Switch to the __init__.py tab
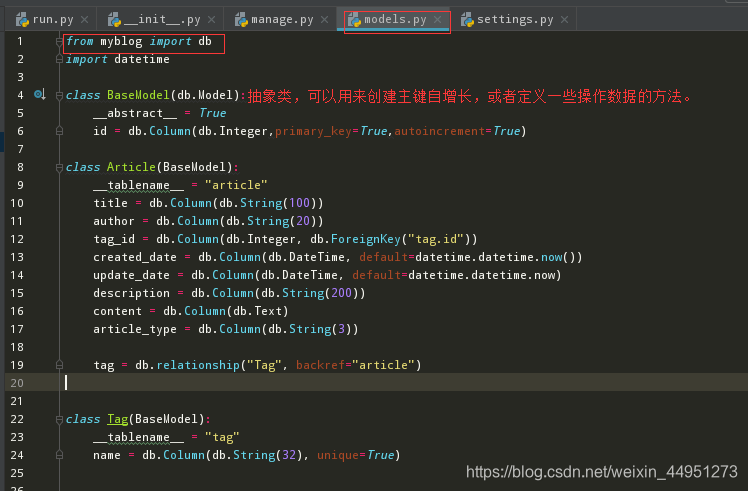 point(160,20)
